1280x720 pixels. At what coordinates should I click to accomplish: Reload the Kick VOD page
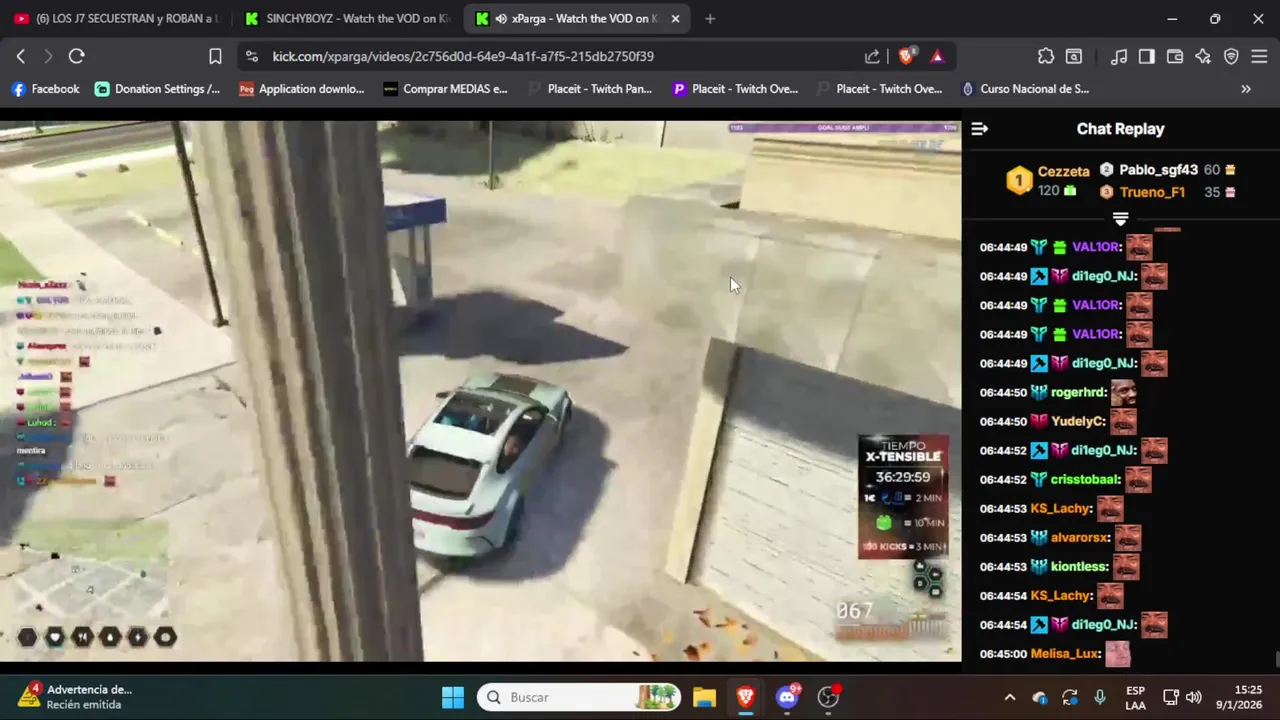(x=76, y=57)
